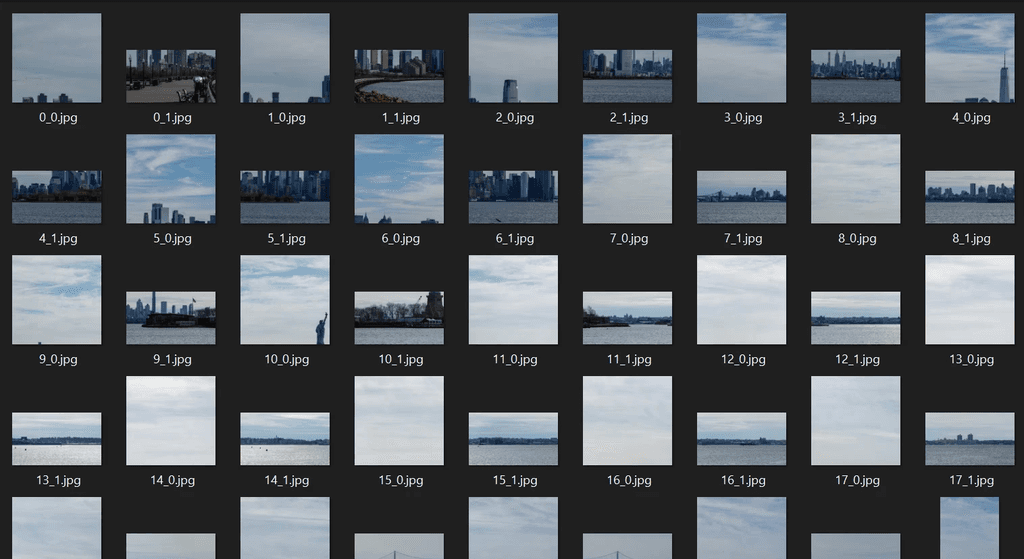Select the 1_0.jpg thumbnail image
1024x559 pixels.
click(285, 58)
